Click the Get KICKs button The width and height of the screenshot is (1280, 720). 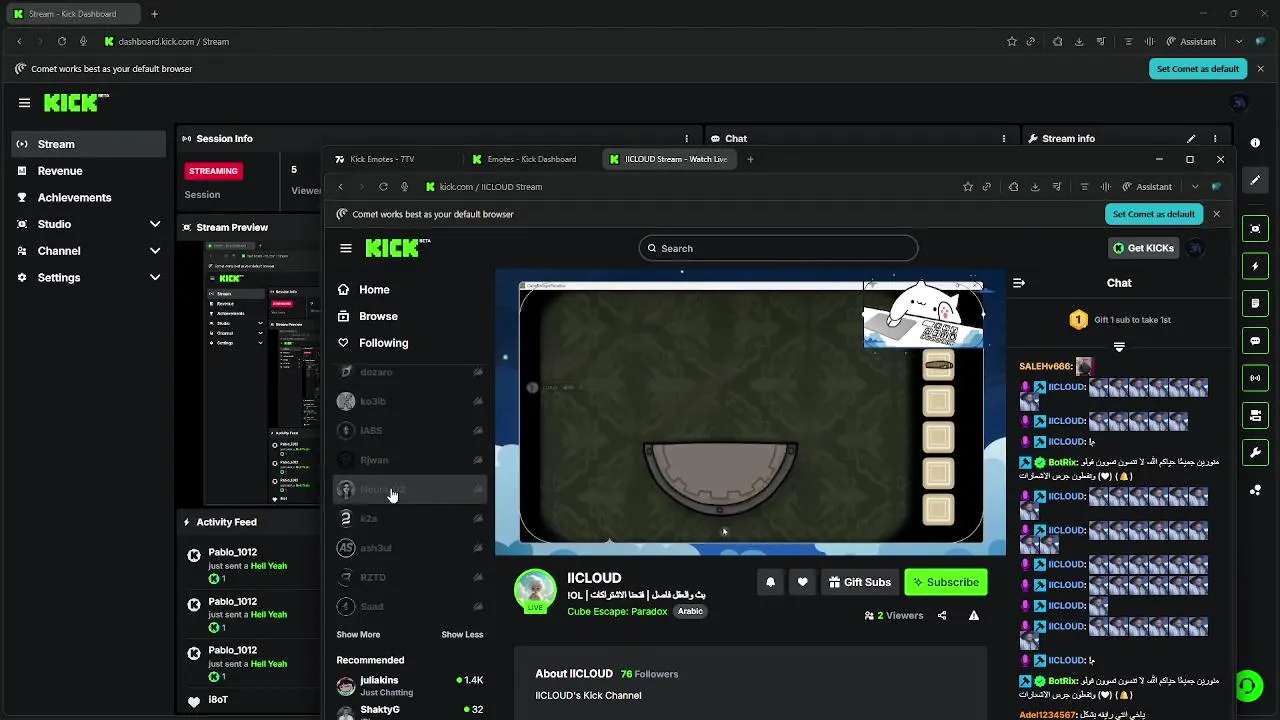tap(1144, 248)
